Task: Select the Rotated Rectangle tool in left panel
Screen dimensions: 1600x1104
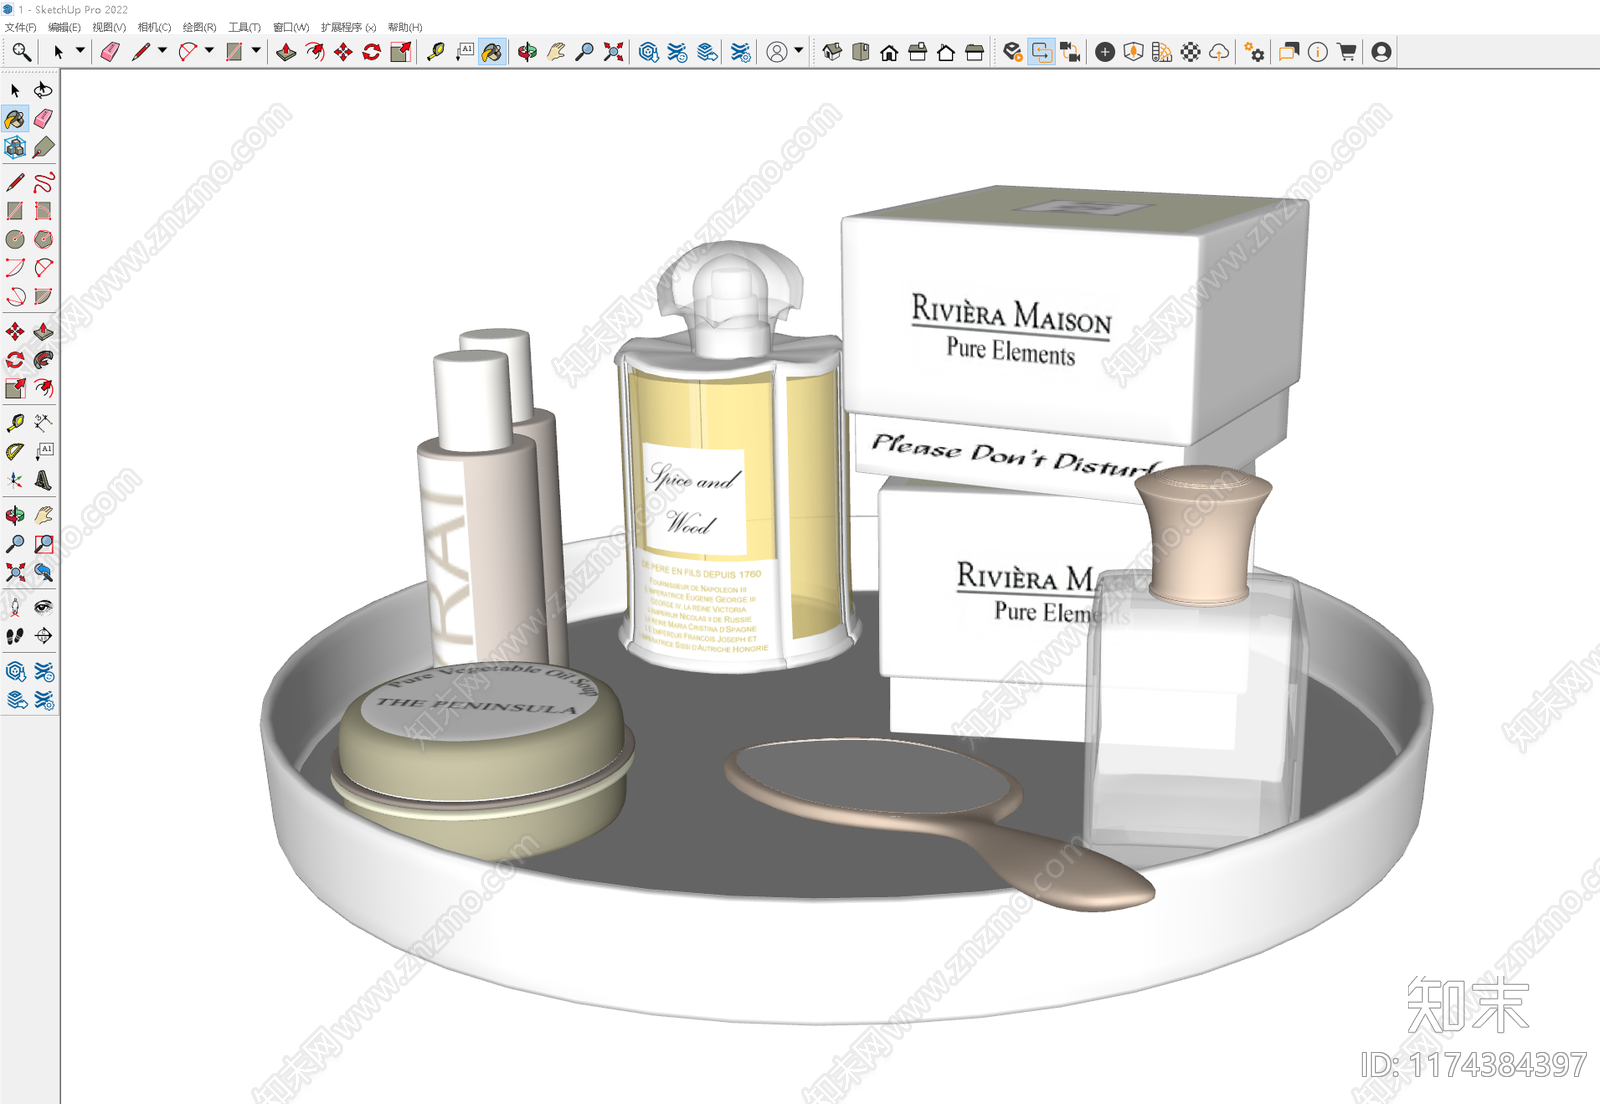Action: [43, 211]
